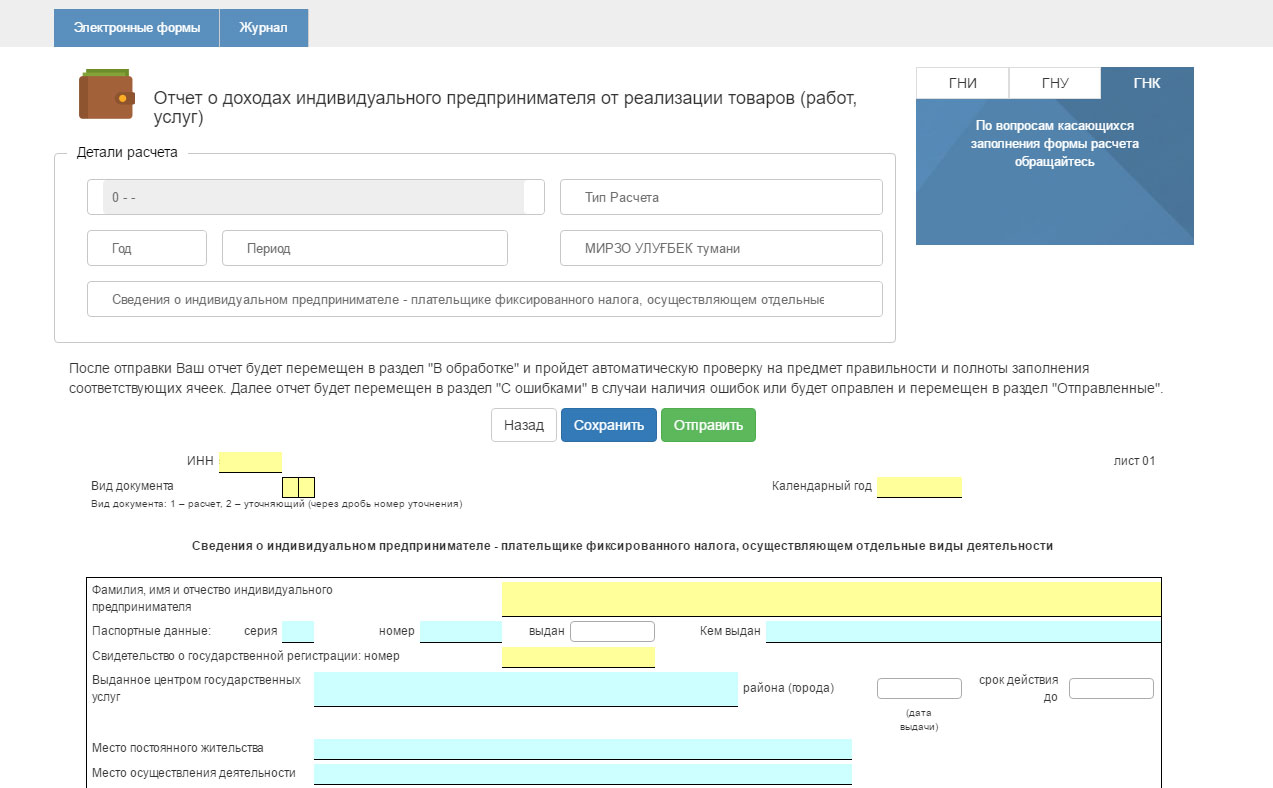Click the wallet icon beside report title

click(x=106, y=94)
